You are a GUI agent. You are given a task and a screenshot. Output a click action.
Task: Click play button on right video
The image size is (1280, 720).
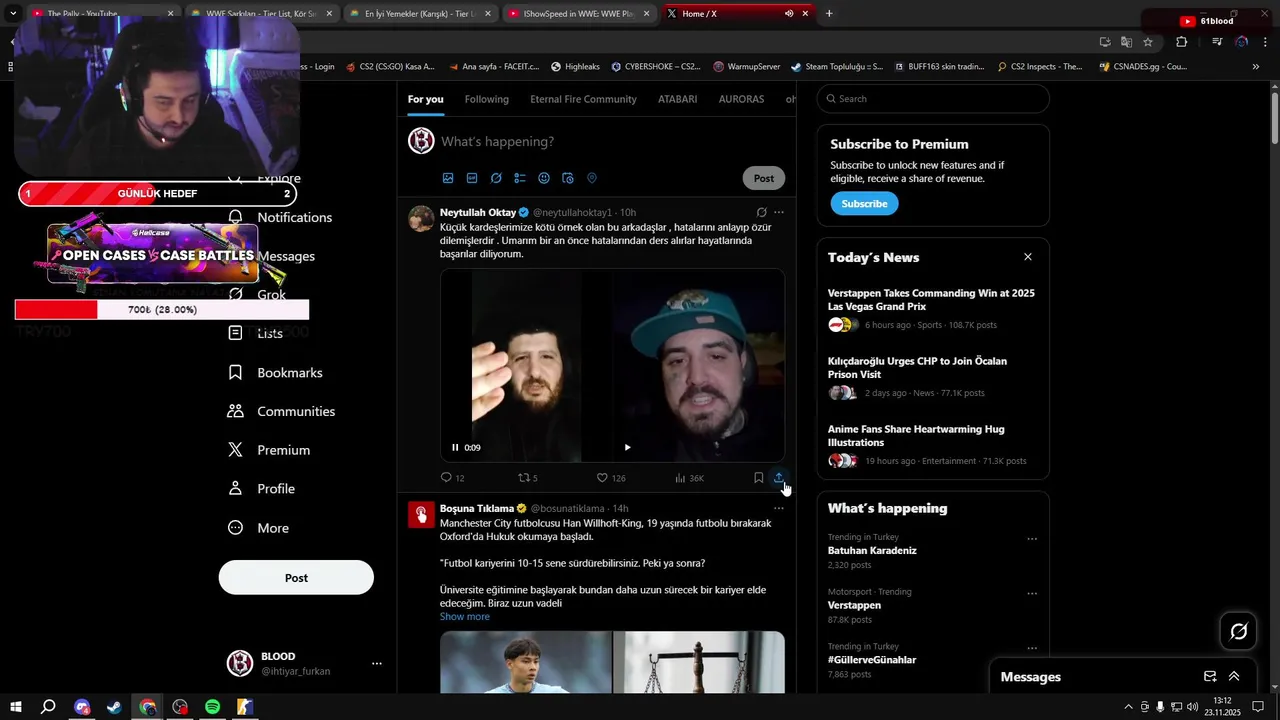pyautogui.click(x=627, y=447)
